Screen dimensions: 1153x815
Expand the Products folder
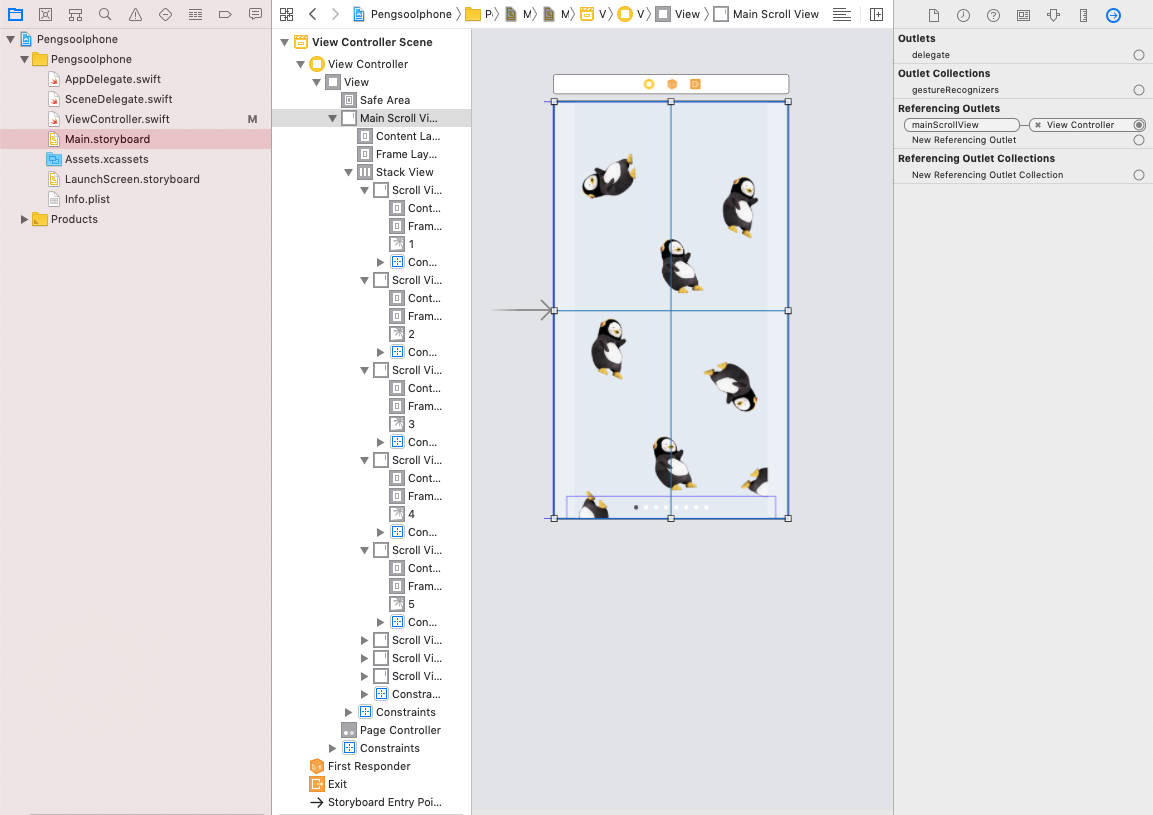point(24,219)
